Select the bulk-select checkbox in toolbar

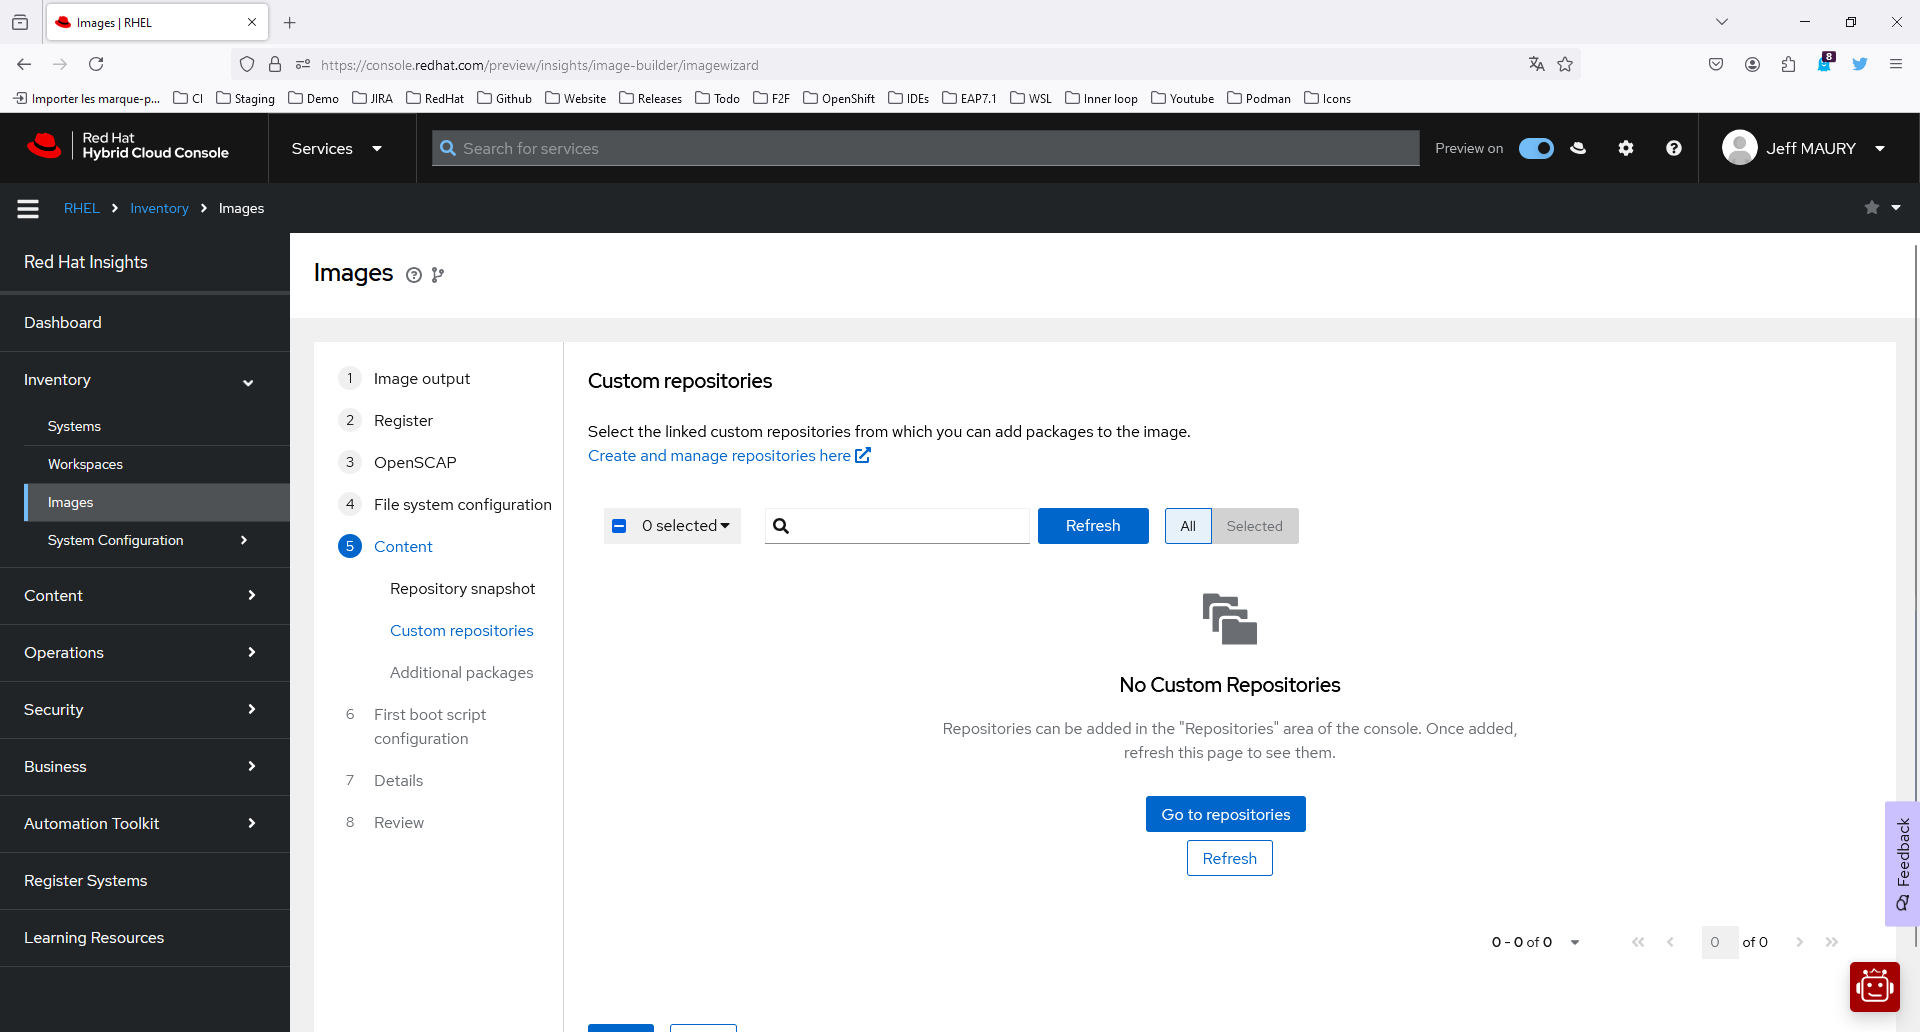[620, 525]
